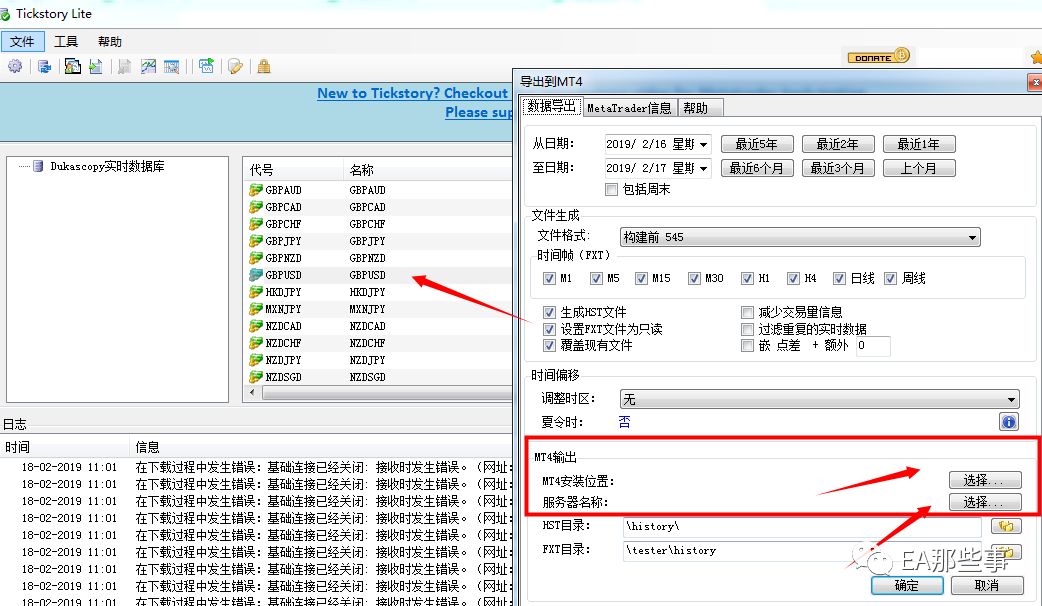The width and height of the screenshot is (1042, 606).
Task: Click the DONATE bitcoin badge
Action: pos(879,56)
